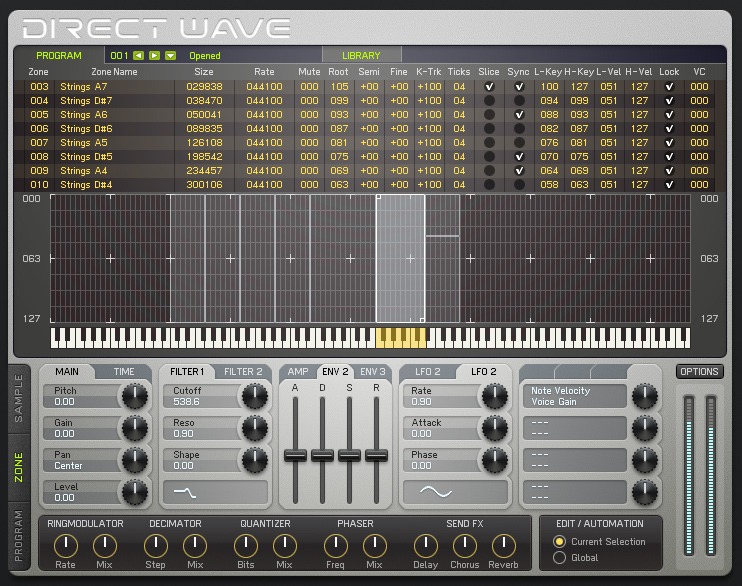
Task: Switch to the MAIN tab
Action: click(67, 372)
